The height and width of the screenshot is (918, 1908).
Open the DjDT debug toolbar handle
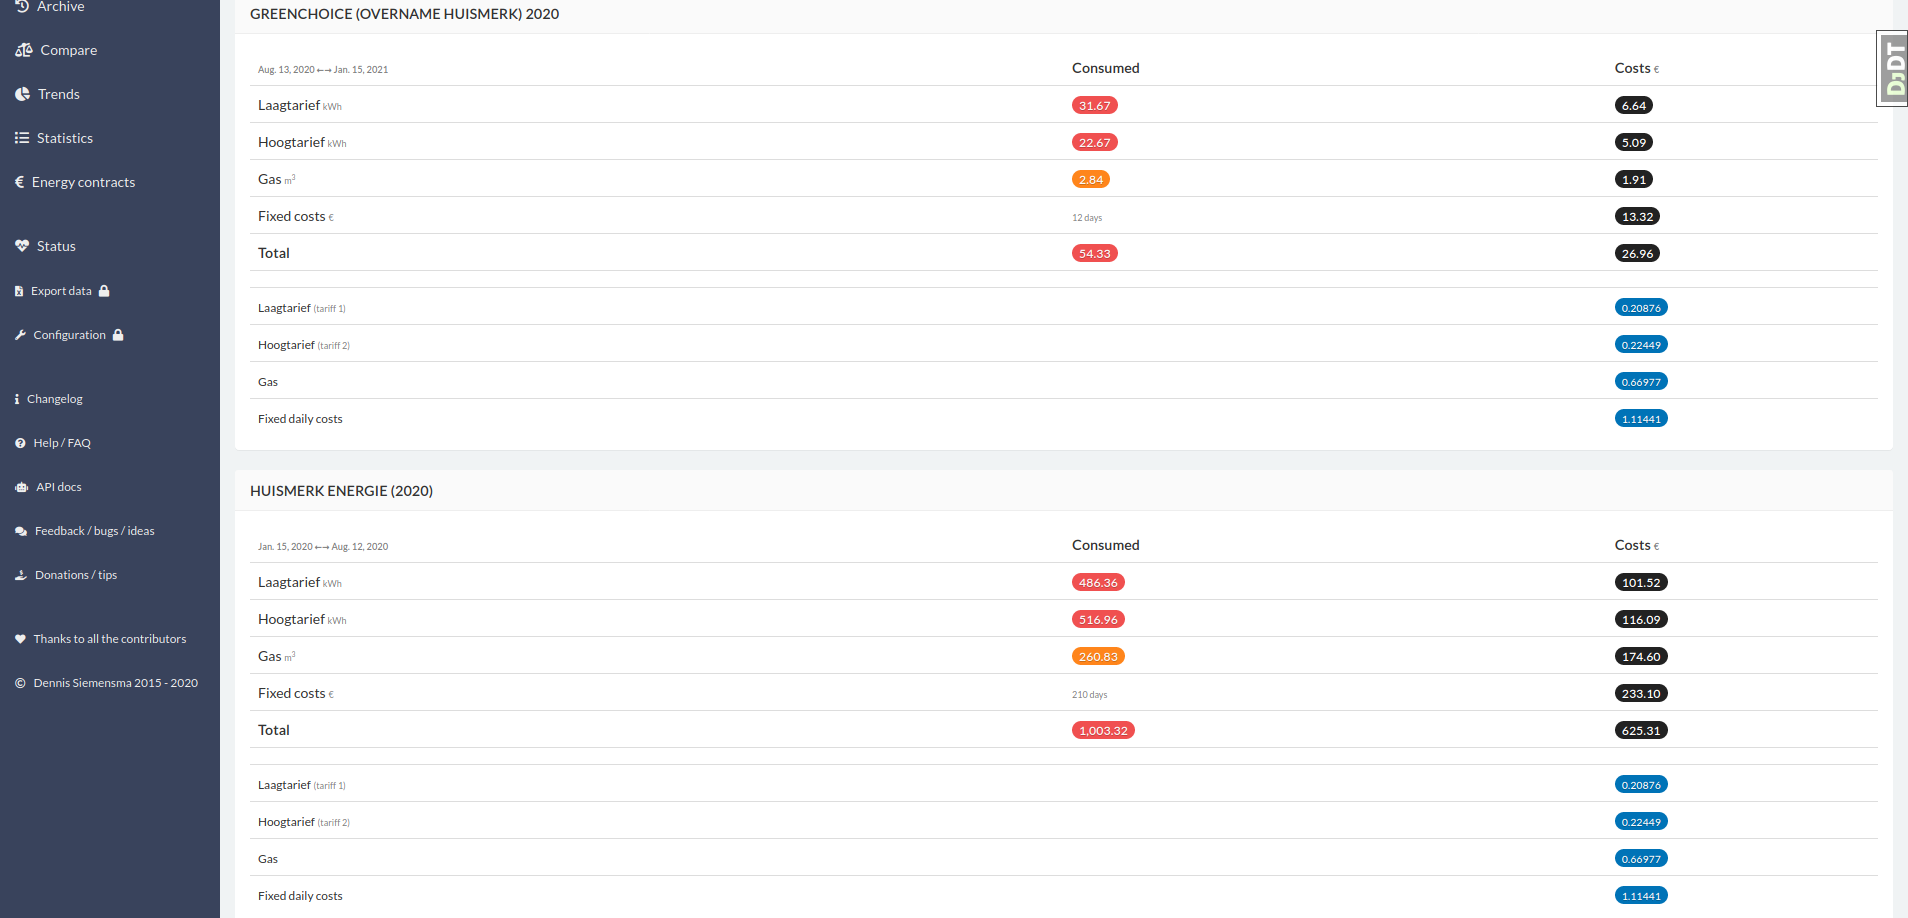pyautogui.click(x=1893, y=68)
